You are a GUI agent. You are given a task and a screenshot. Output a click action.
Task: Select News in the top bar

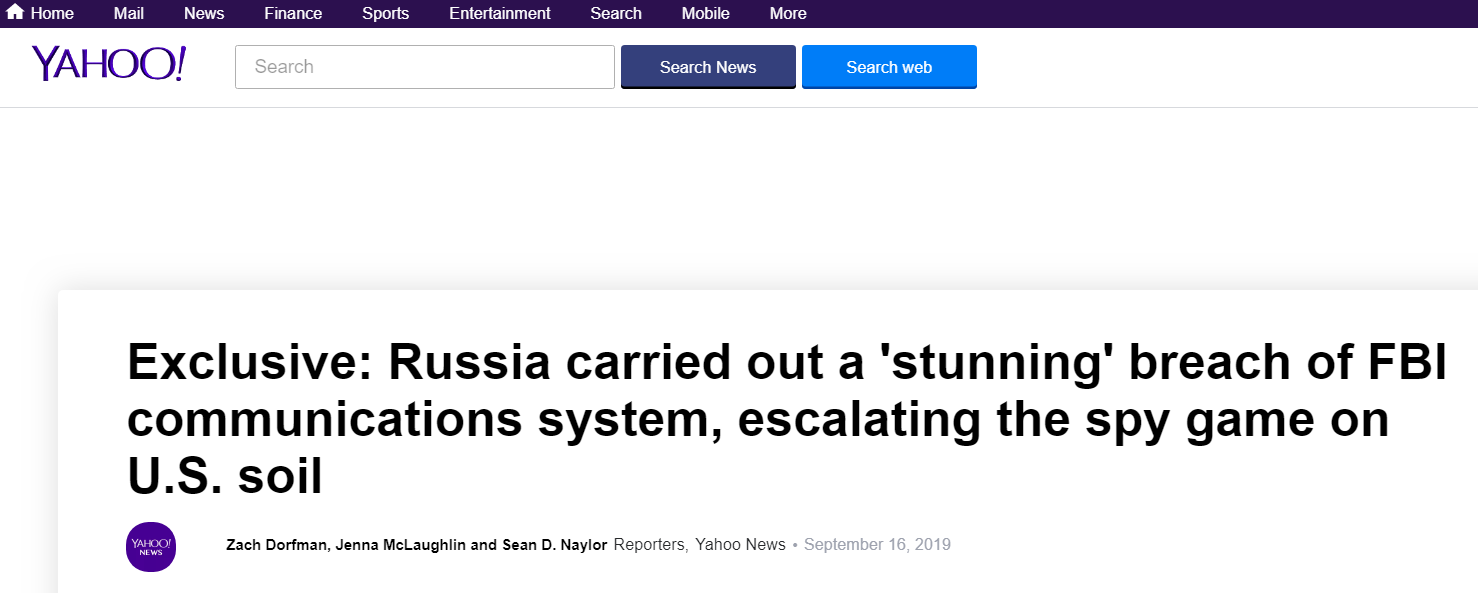point(203,13)
